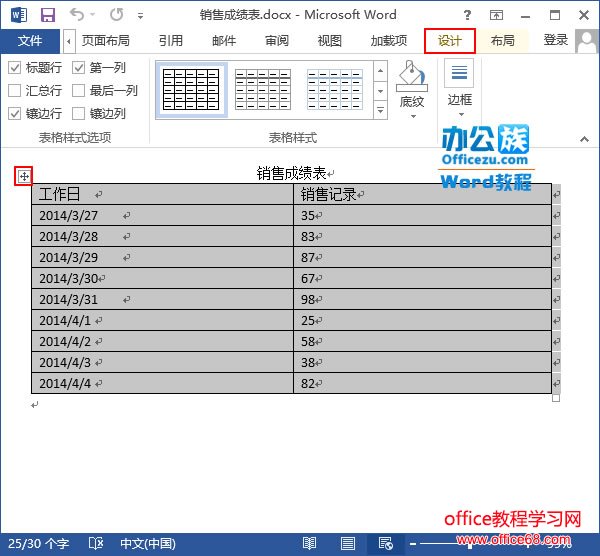Select the second table style thumbnail
600x556 pixels.
coord(263,90)
